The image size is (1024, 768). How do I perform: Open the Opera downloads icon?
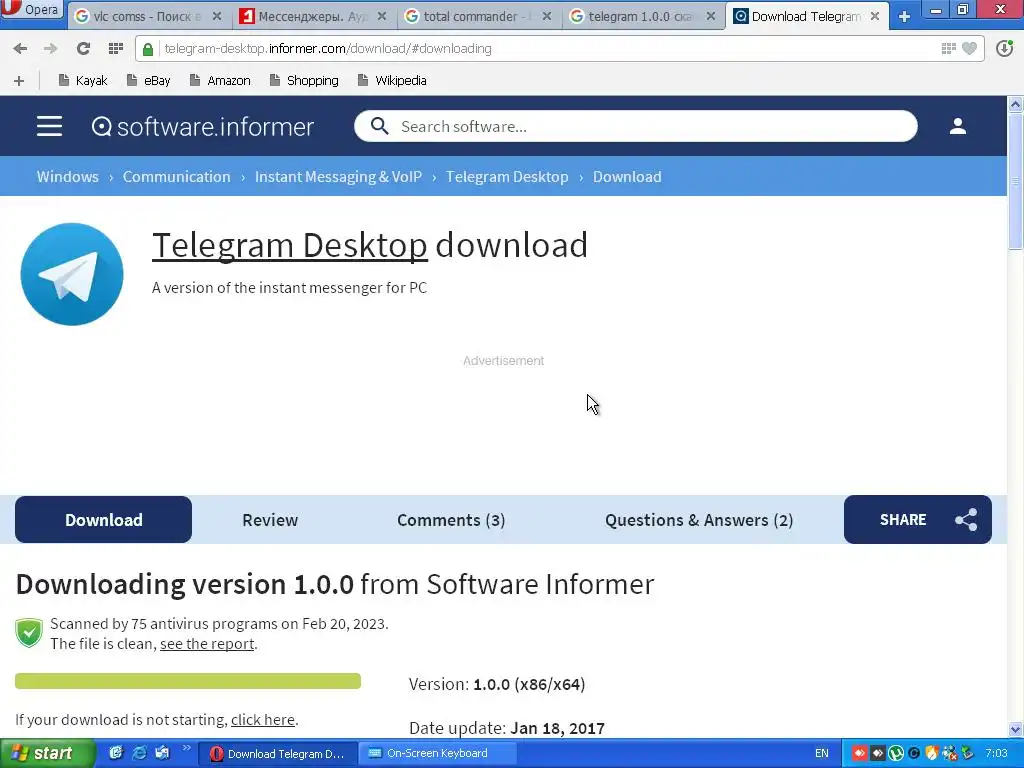point(1004,48)
